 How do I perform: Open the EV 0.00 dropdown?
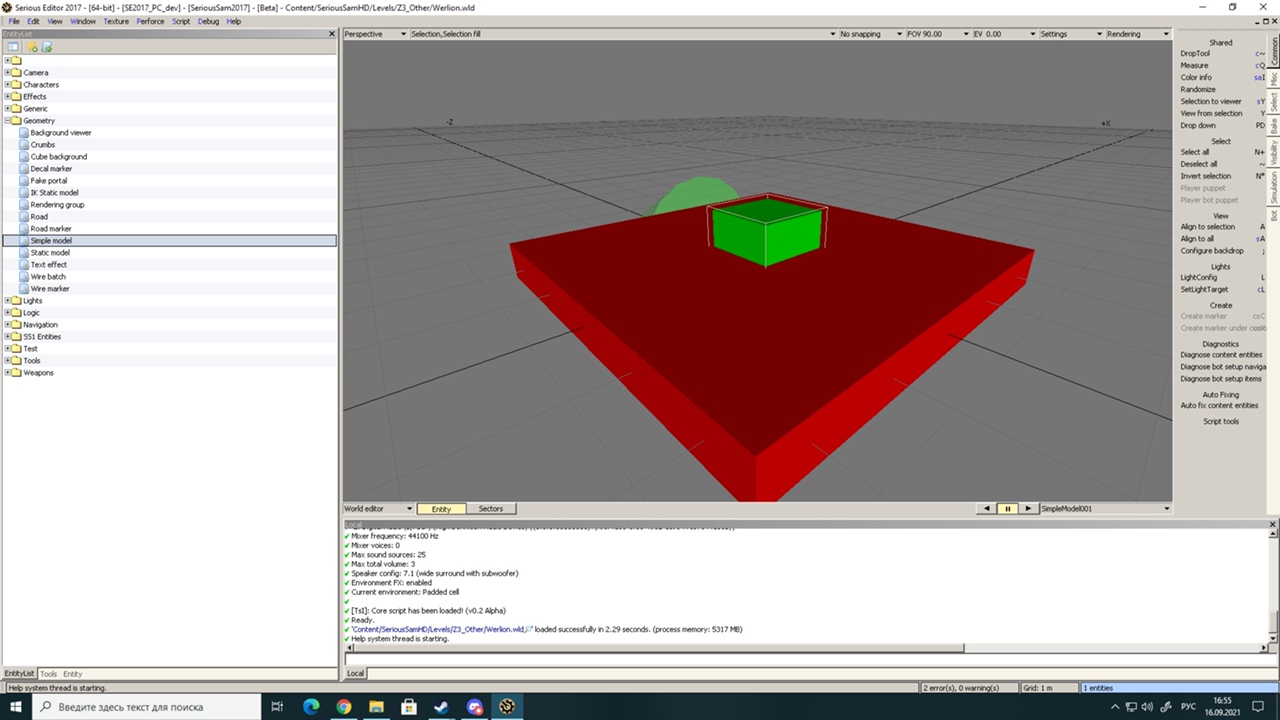pos(1003,34)
